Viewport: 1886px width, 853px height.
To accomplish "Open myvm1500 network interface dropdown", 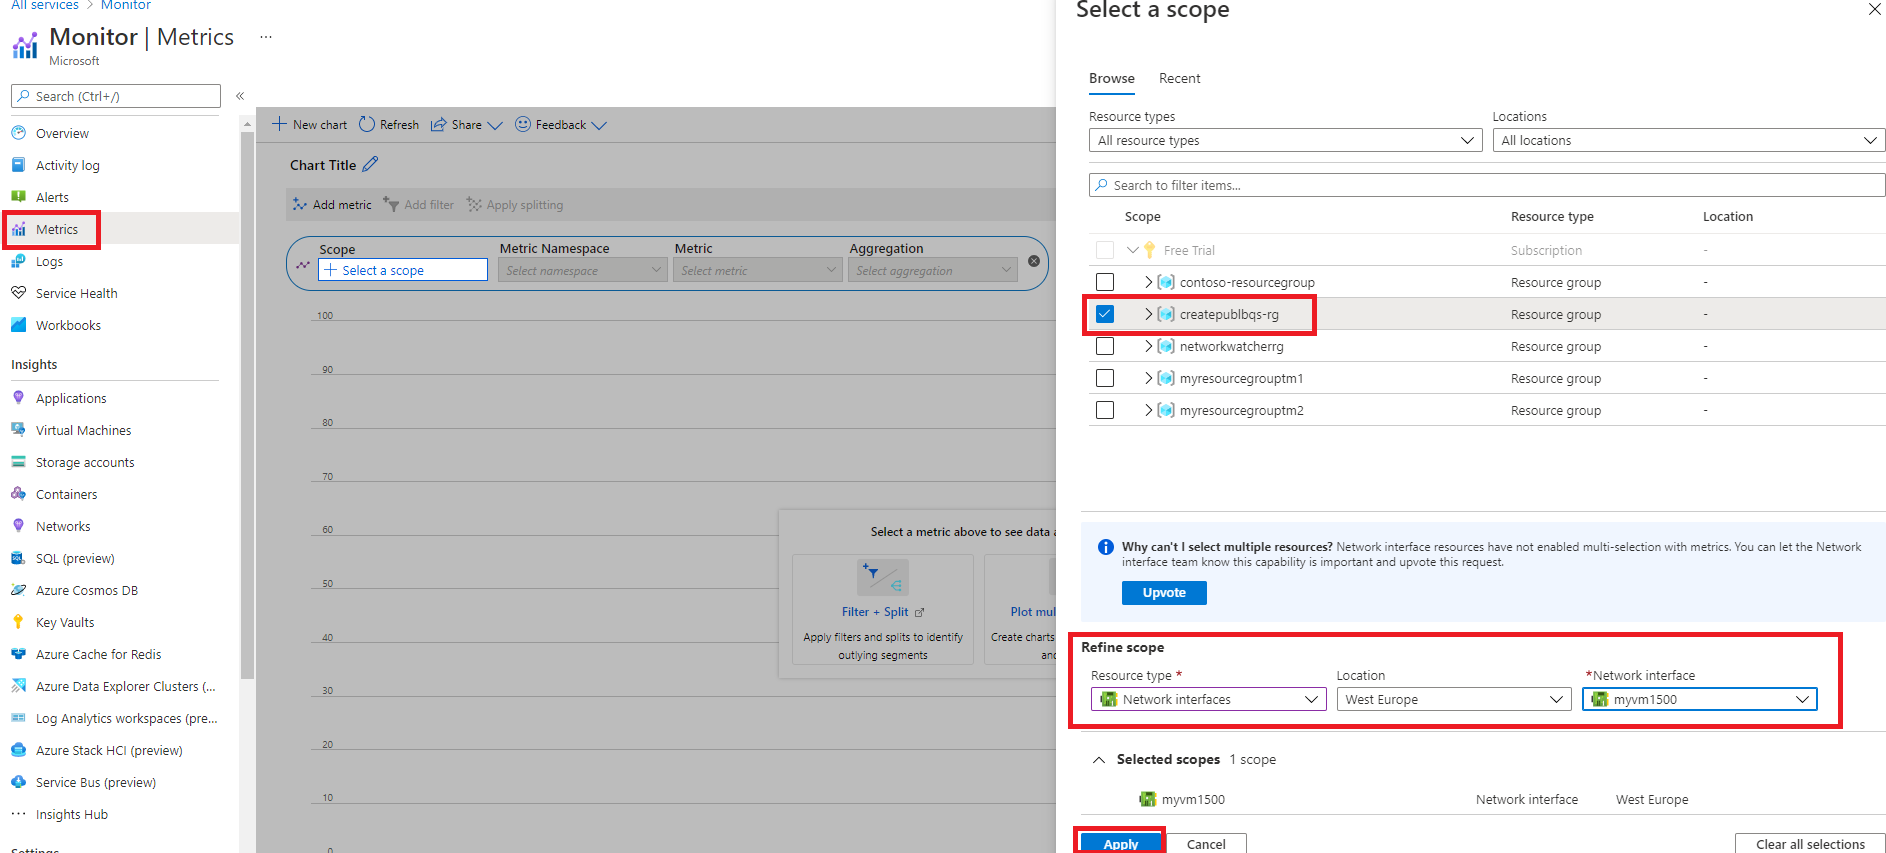I will 1700,699.
